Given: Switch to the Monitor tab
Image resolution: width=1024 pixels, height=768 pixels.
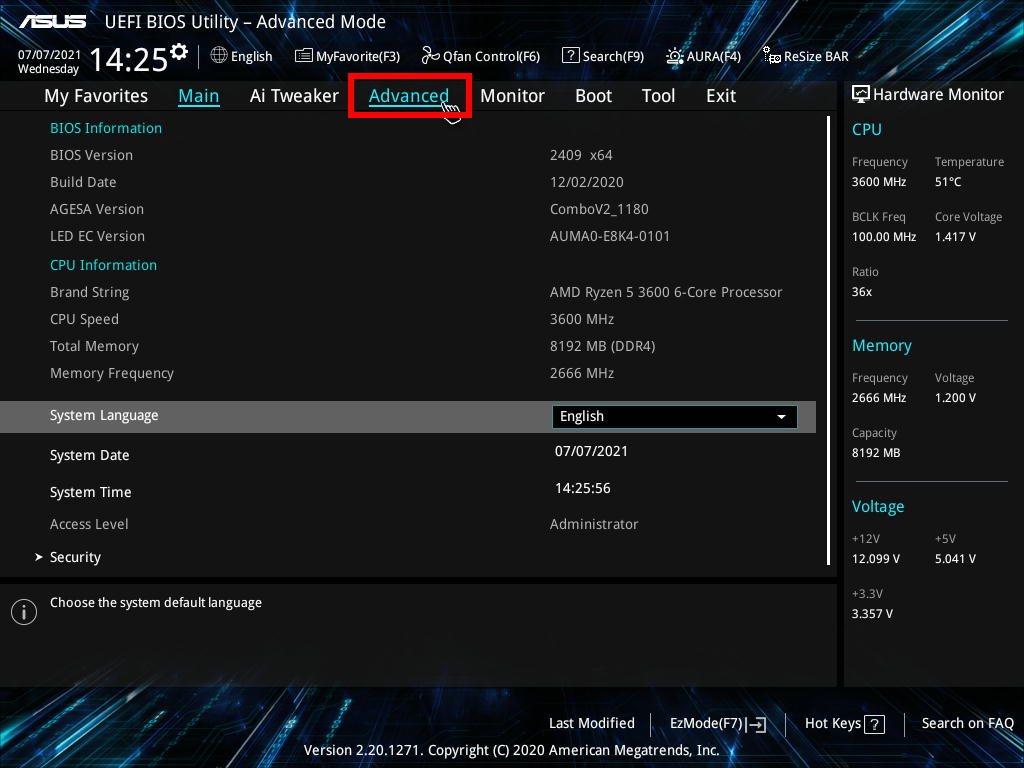Looking at the screenshot, I should [512, 96].
